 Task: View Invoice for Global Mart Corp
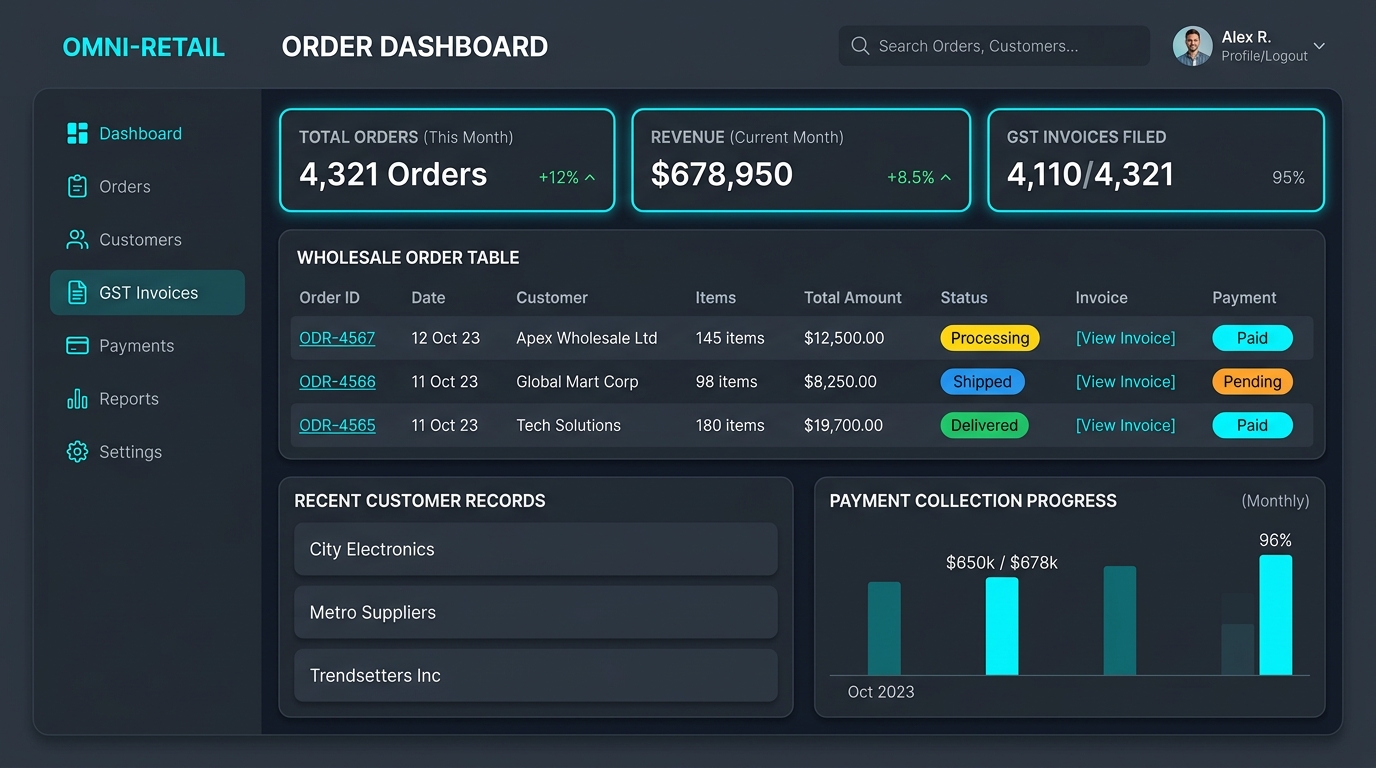pyautogui.click(x=1125, y=381)
